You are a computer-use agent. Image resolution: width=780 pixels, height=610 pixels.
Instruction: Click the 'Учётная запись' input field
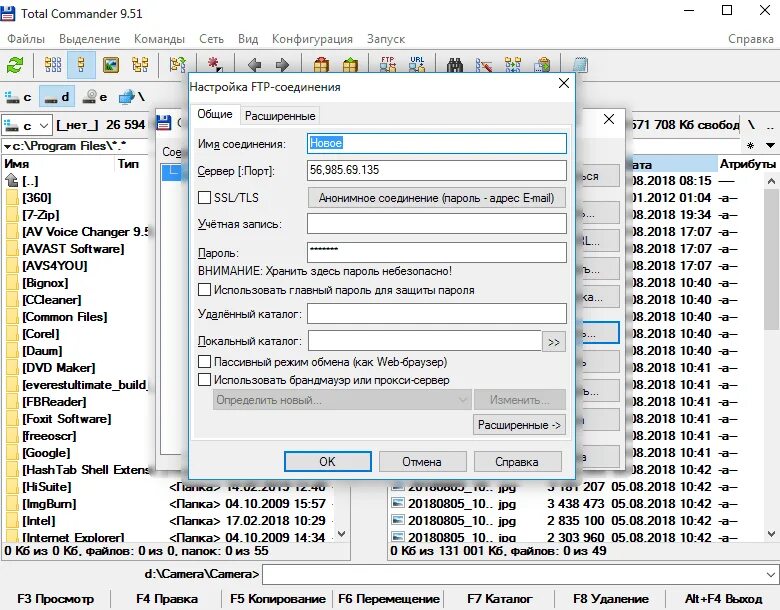(437, 224)
